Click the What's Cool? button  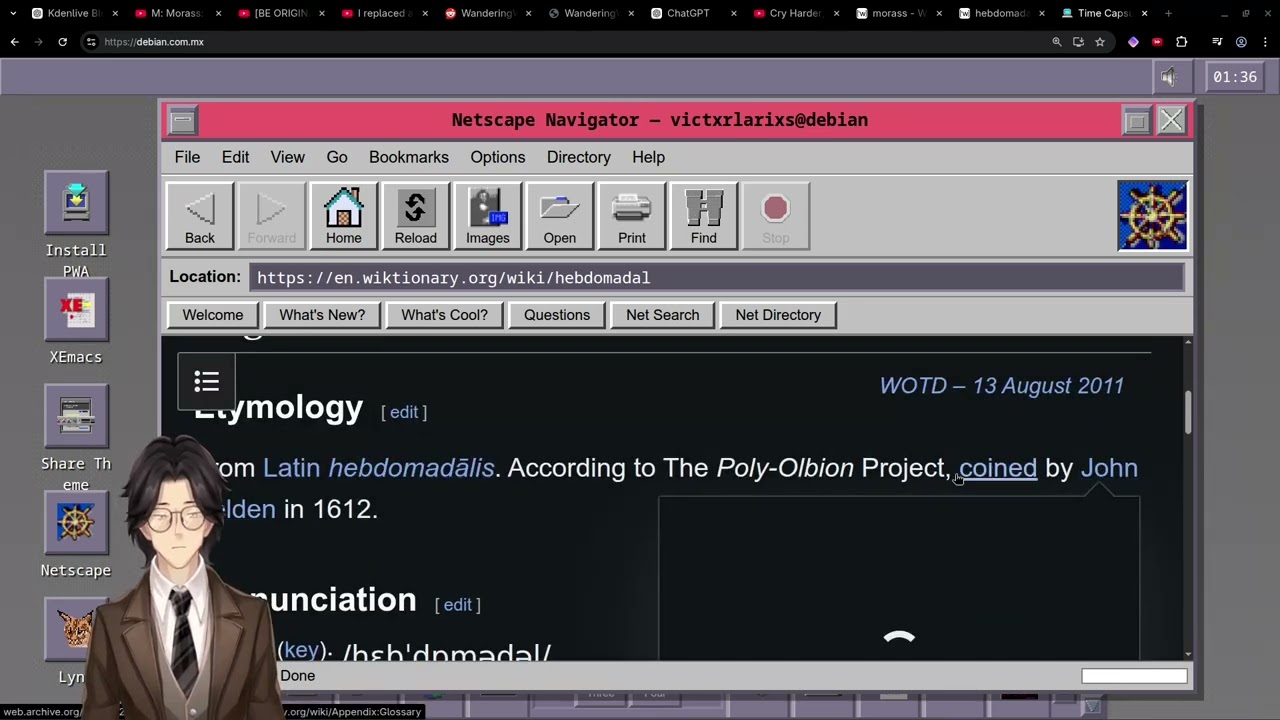point(444,315)
